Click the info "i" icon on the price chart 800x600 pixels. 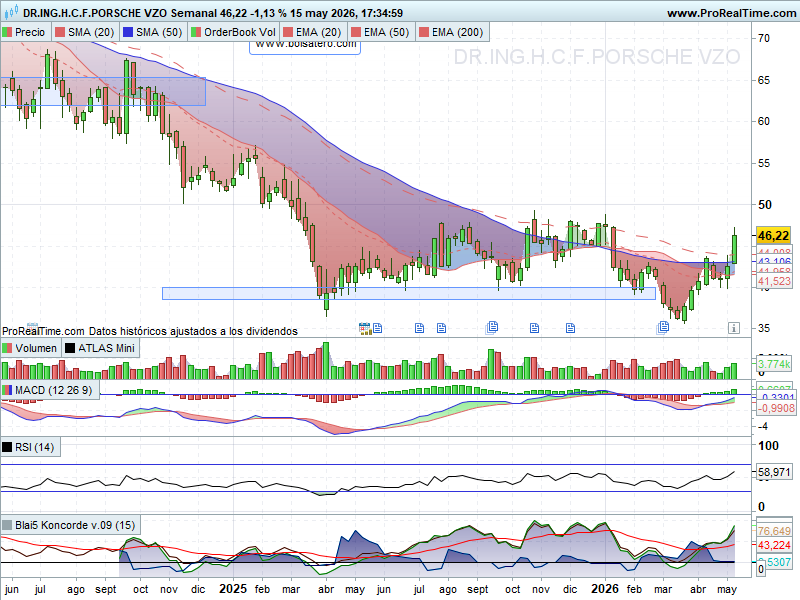pyautogui.click(x=733, y=328)
